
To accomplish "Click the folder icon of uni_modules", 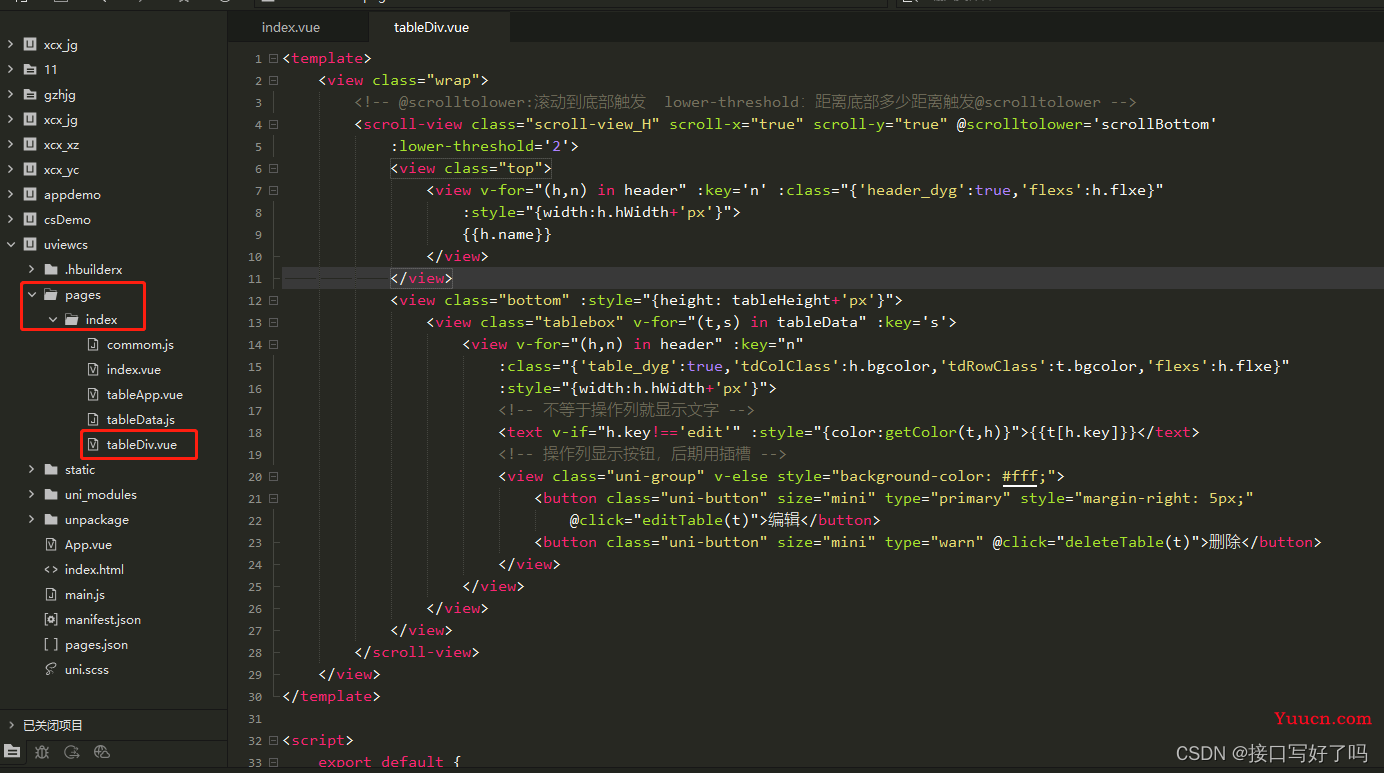I will (51, 495).
